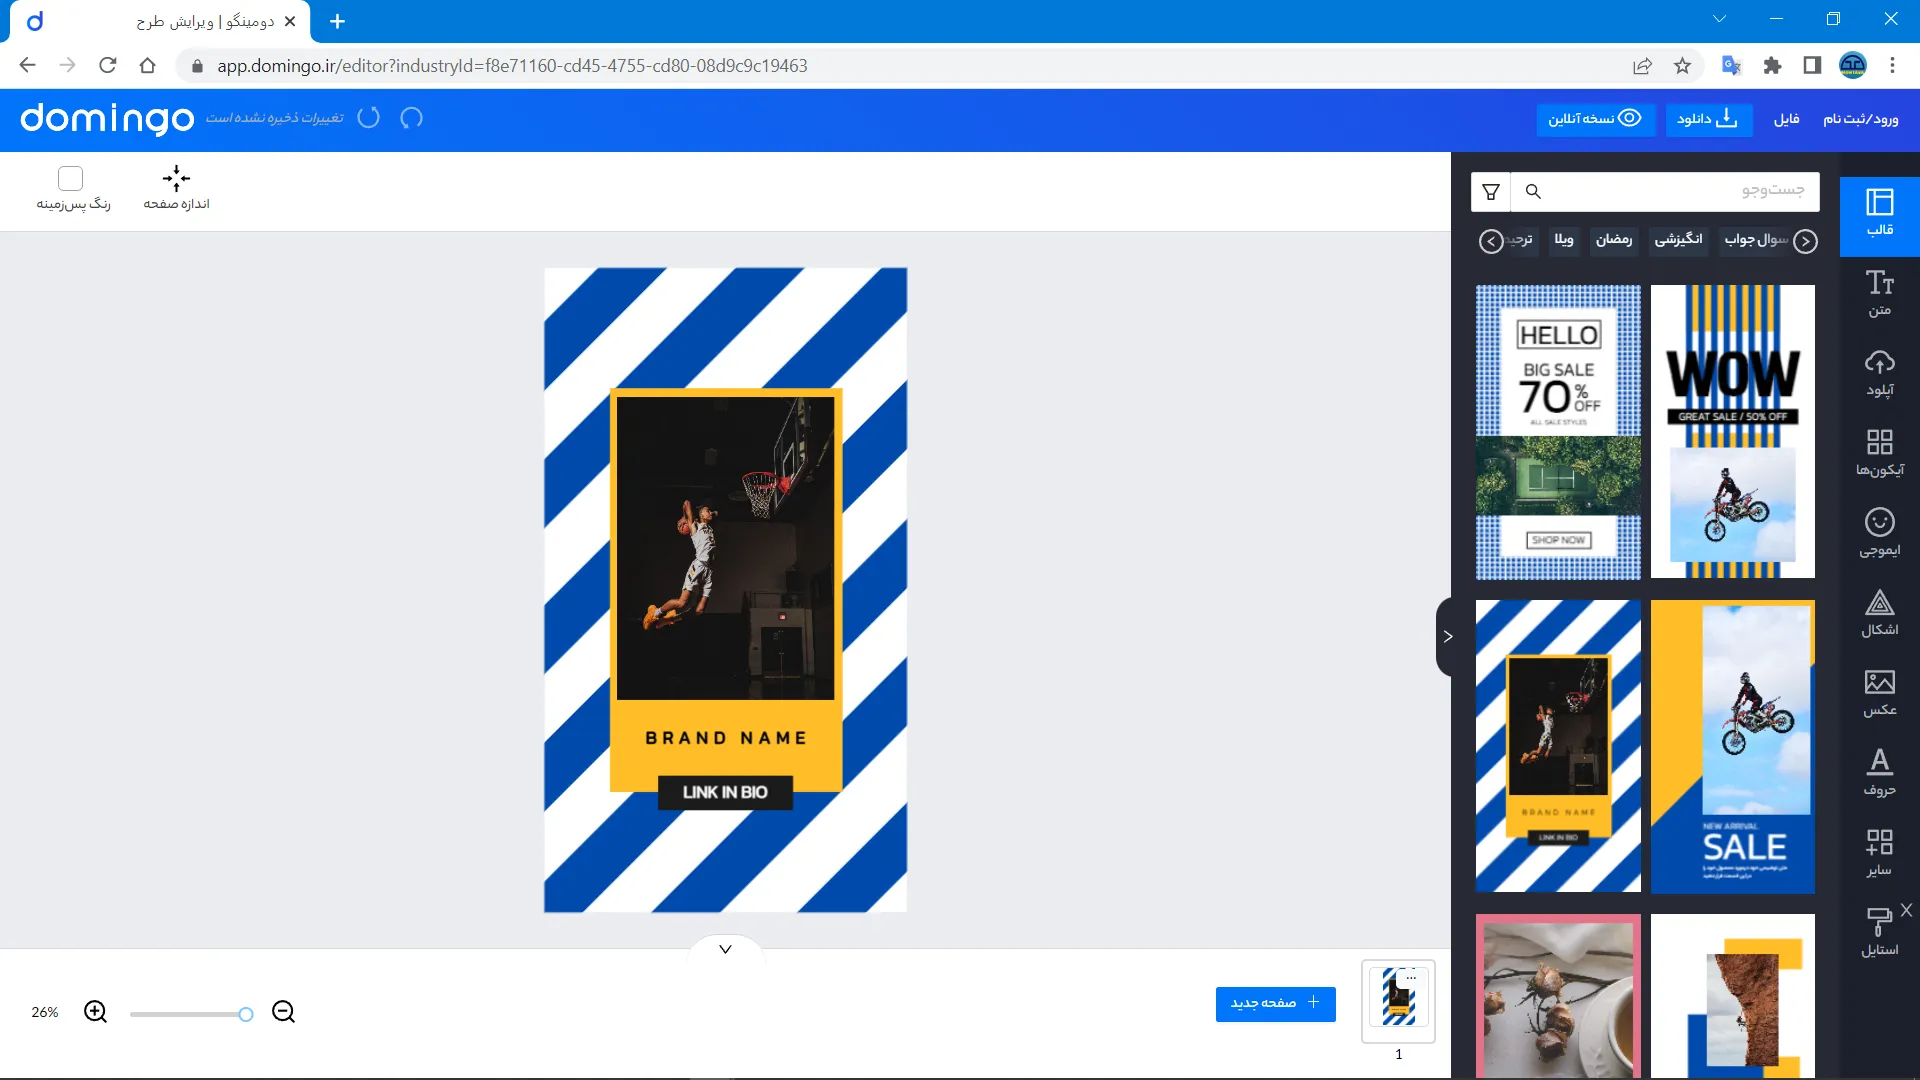The height and width of the screenshot is (1080, 1920).
Task: Choose the pink framed coffee template
Action: [x=1558, y=996]
